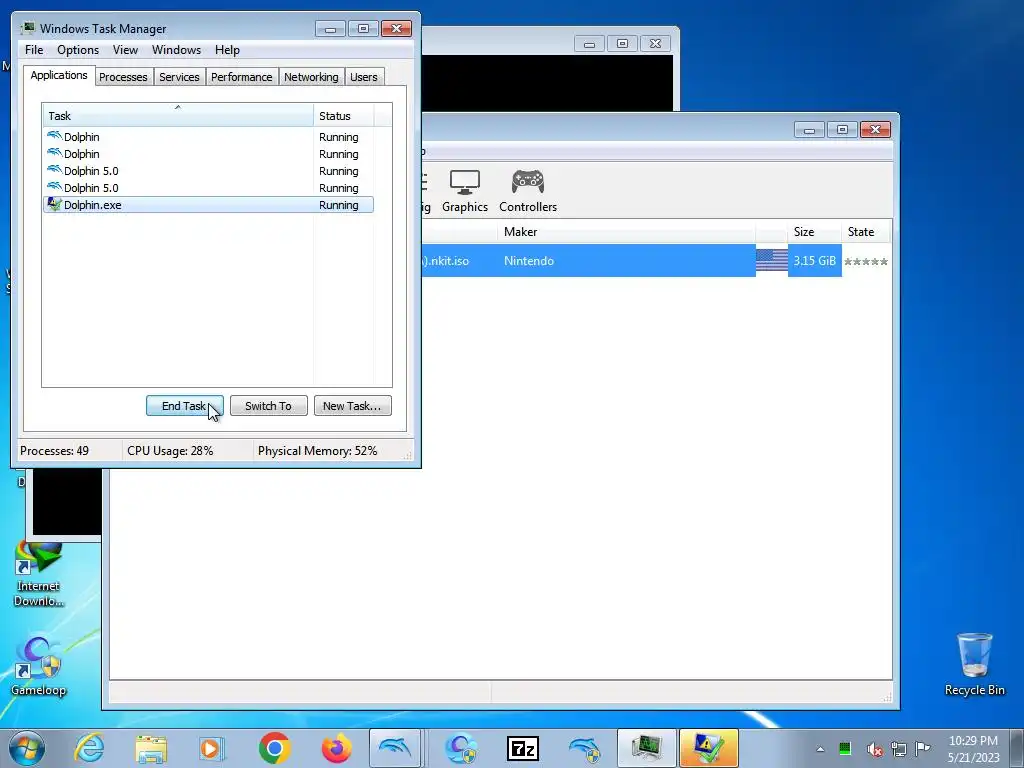Open Action Center flag tray icon
This screenshot has height=768, width=1024.
922,748
